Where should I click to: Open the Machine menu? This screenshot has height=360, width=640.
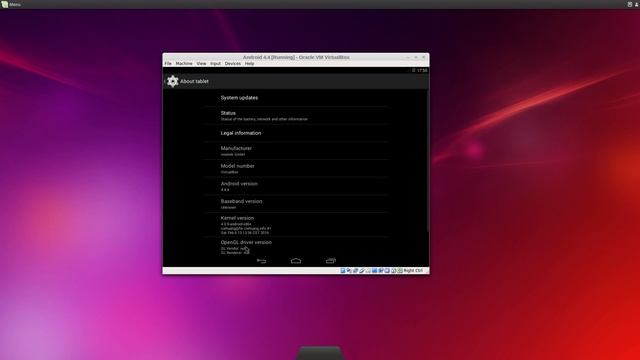184,64
